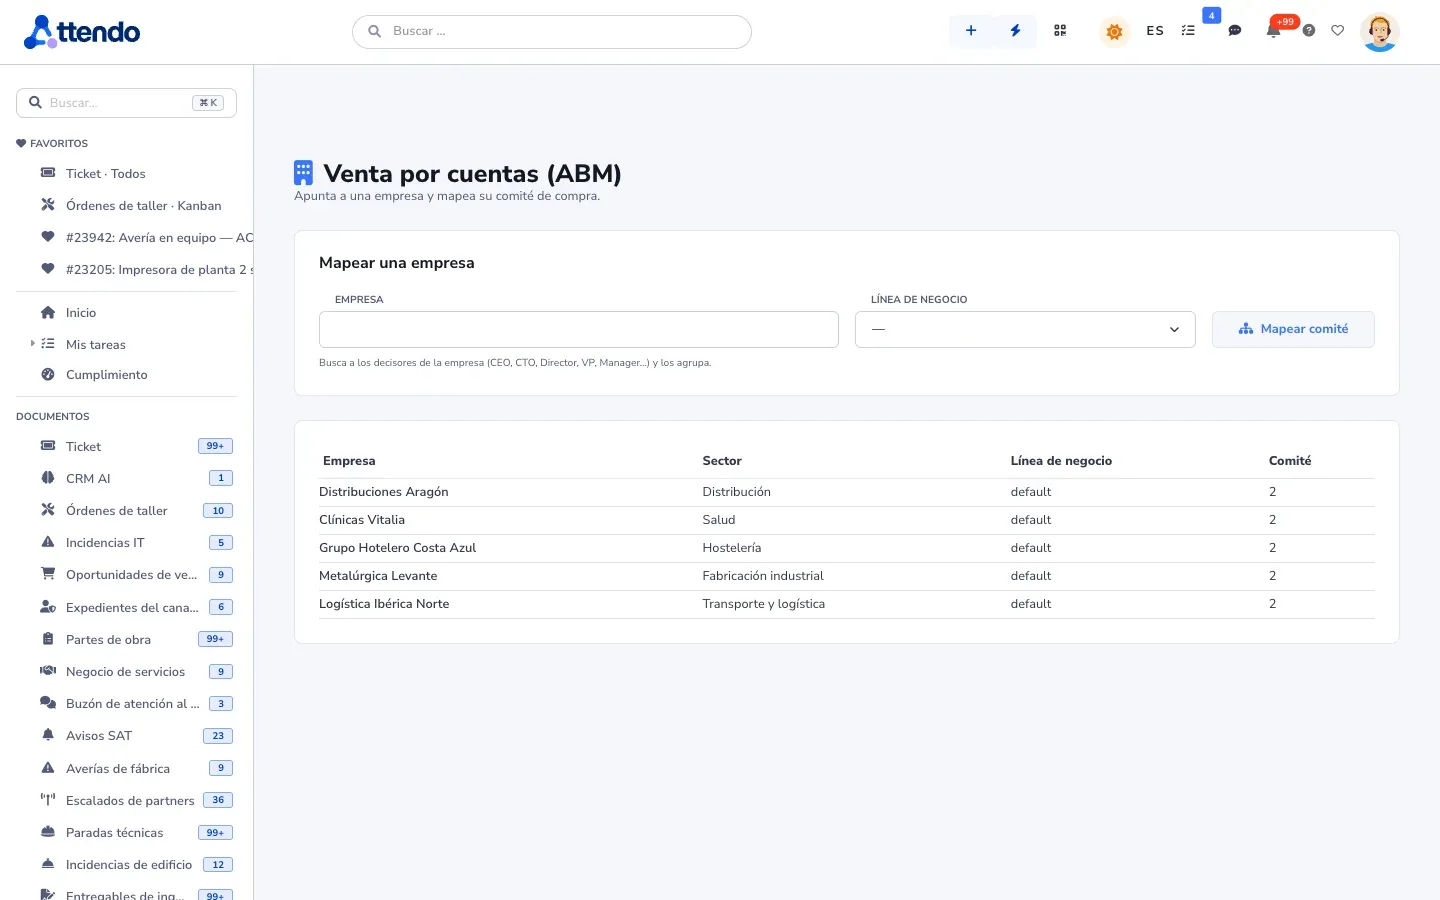This screenshot has width=1440, height=900.
Task: Sort by the Sector column header
Action: (x=722, y=461)
